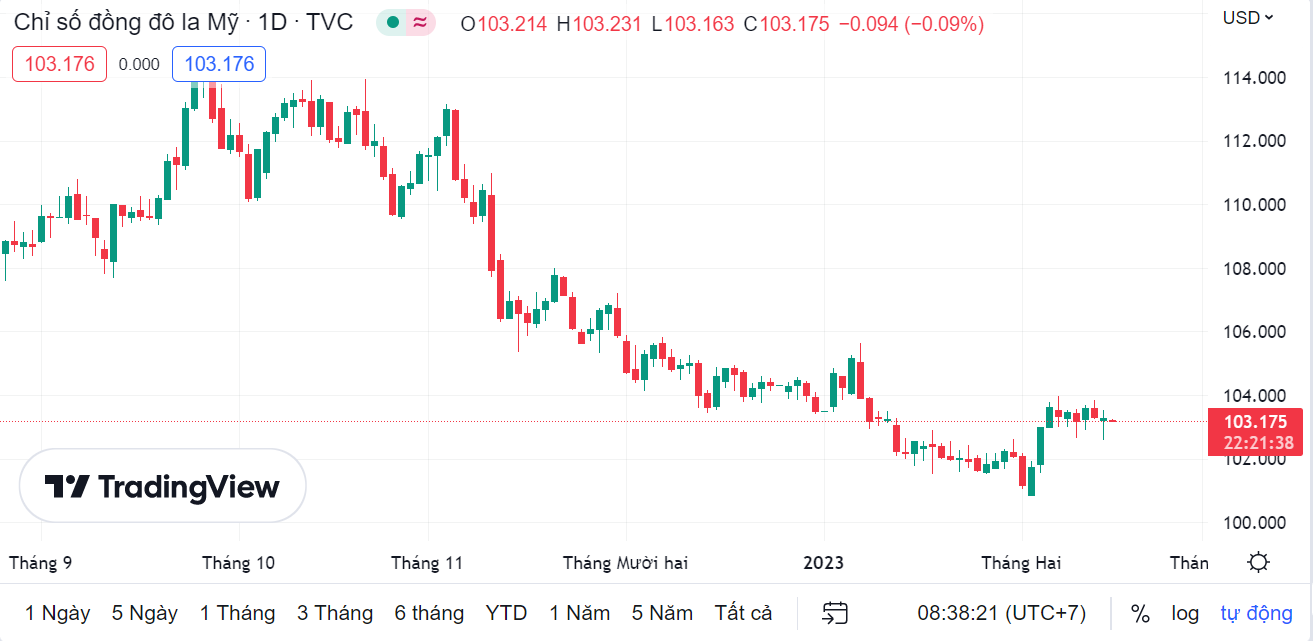The height and width of the screenshot is (641, 1313).
Task: Select the 1 Năm range
Action: [x=580, y=613]
